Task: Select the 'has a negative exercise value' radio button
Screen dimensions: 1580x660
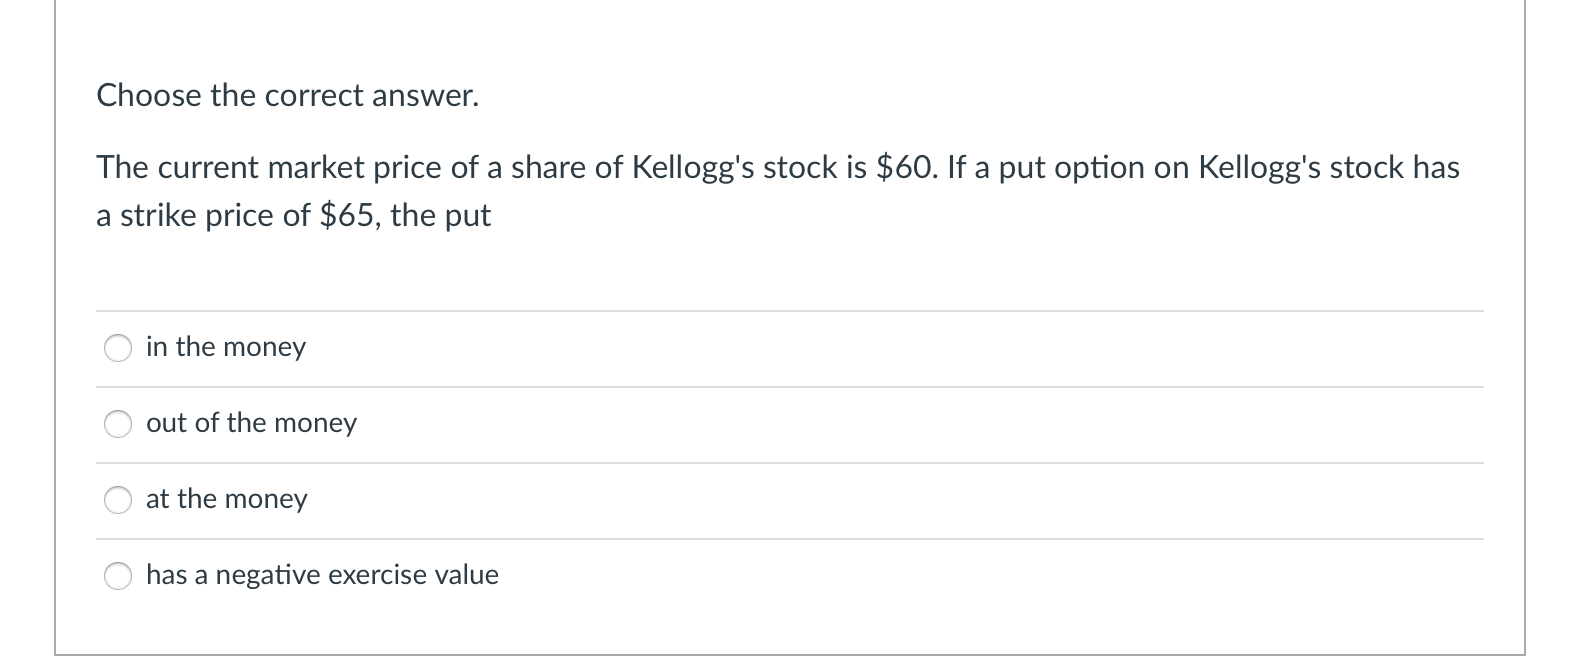Action: click(x=117, y=576)
